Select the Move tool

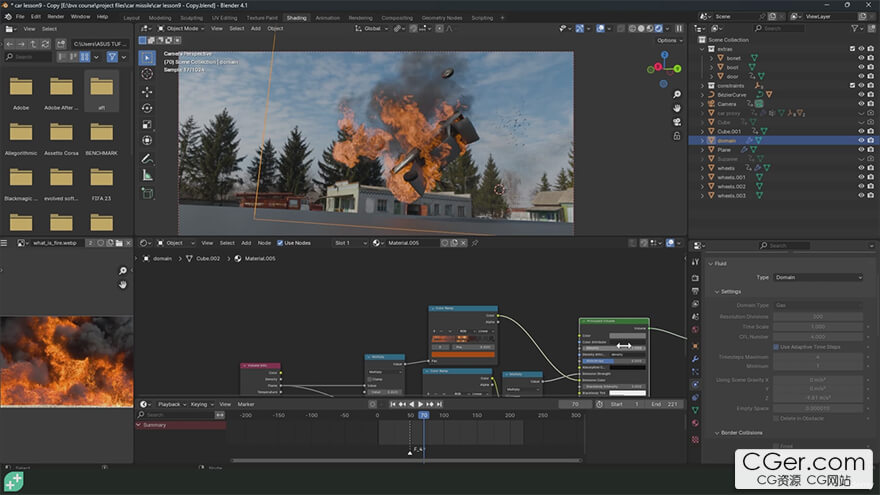click(x=147, y=91)
